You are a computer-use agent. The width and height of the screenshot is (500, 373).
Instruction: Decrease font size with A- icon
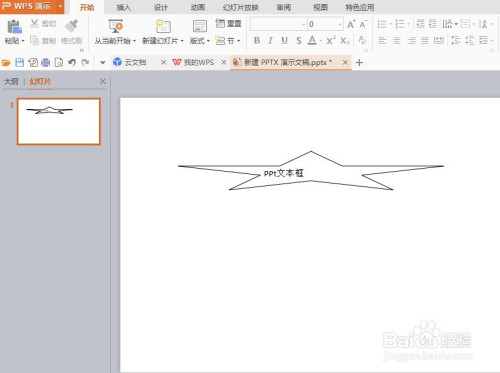coord(363,24)
